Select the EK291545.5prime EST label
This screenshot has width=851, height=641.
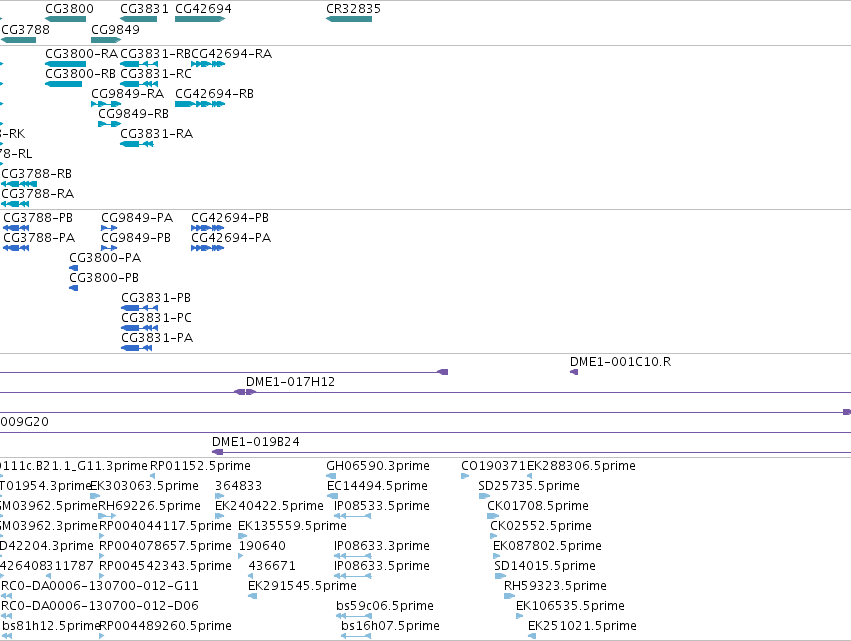pyautogui.click(x=302, y=586)
